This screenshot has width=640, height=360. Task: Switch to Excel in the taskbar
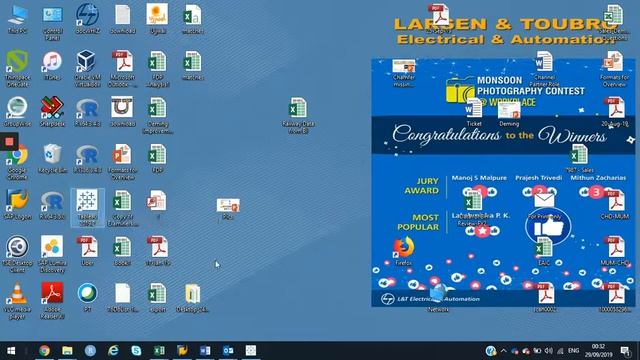(159, 351)
